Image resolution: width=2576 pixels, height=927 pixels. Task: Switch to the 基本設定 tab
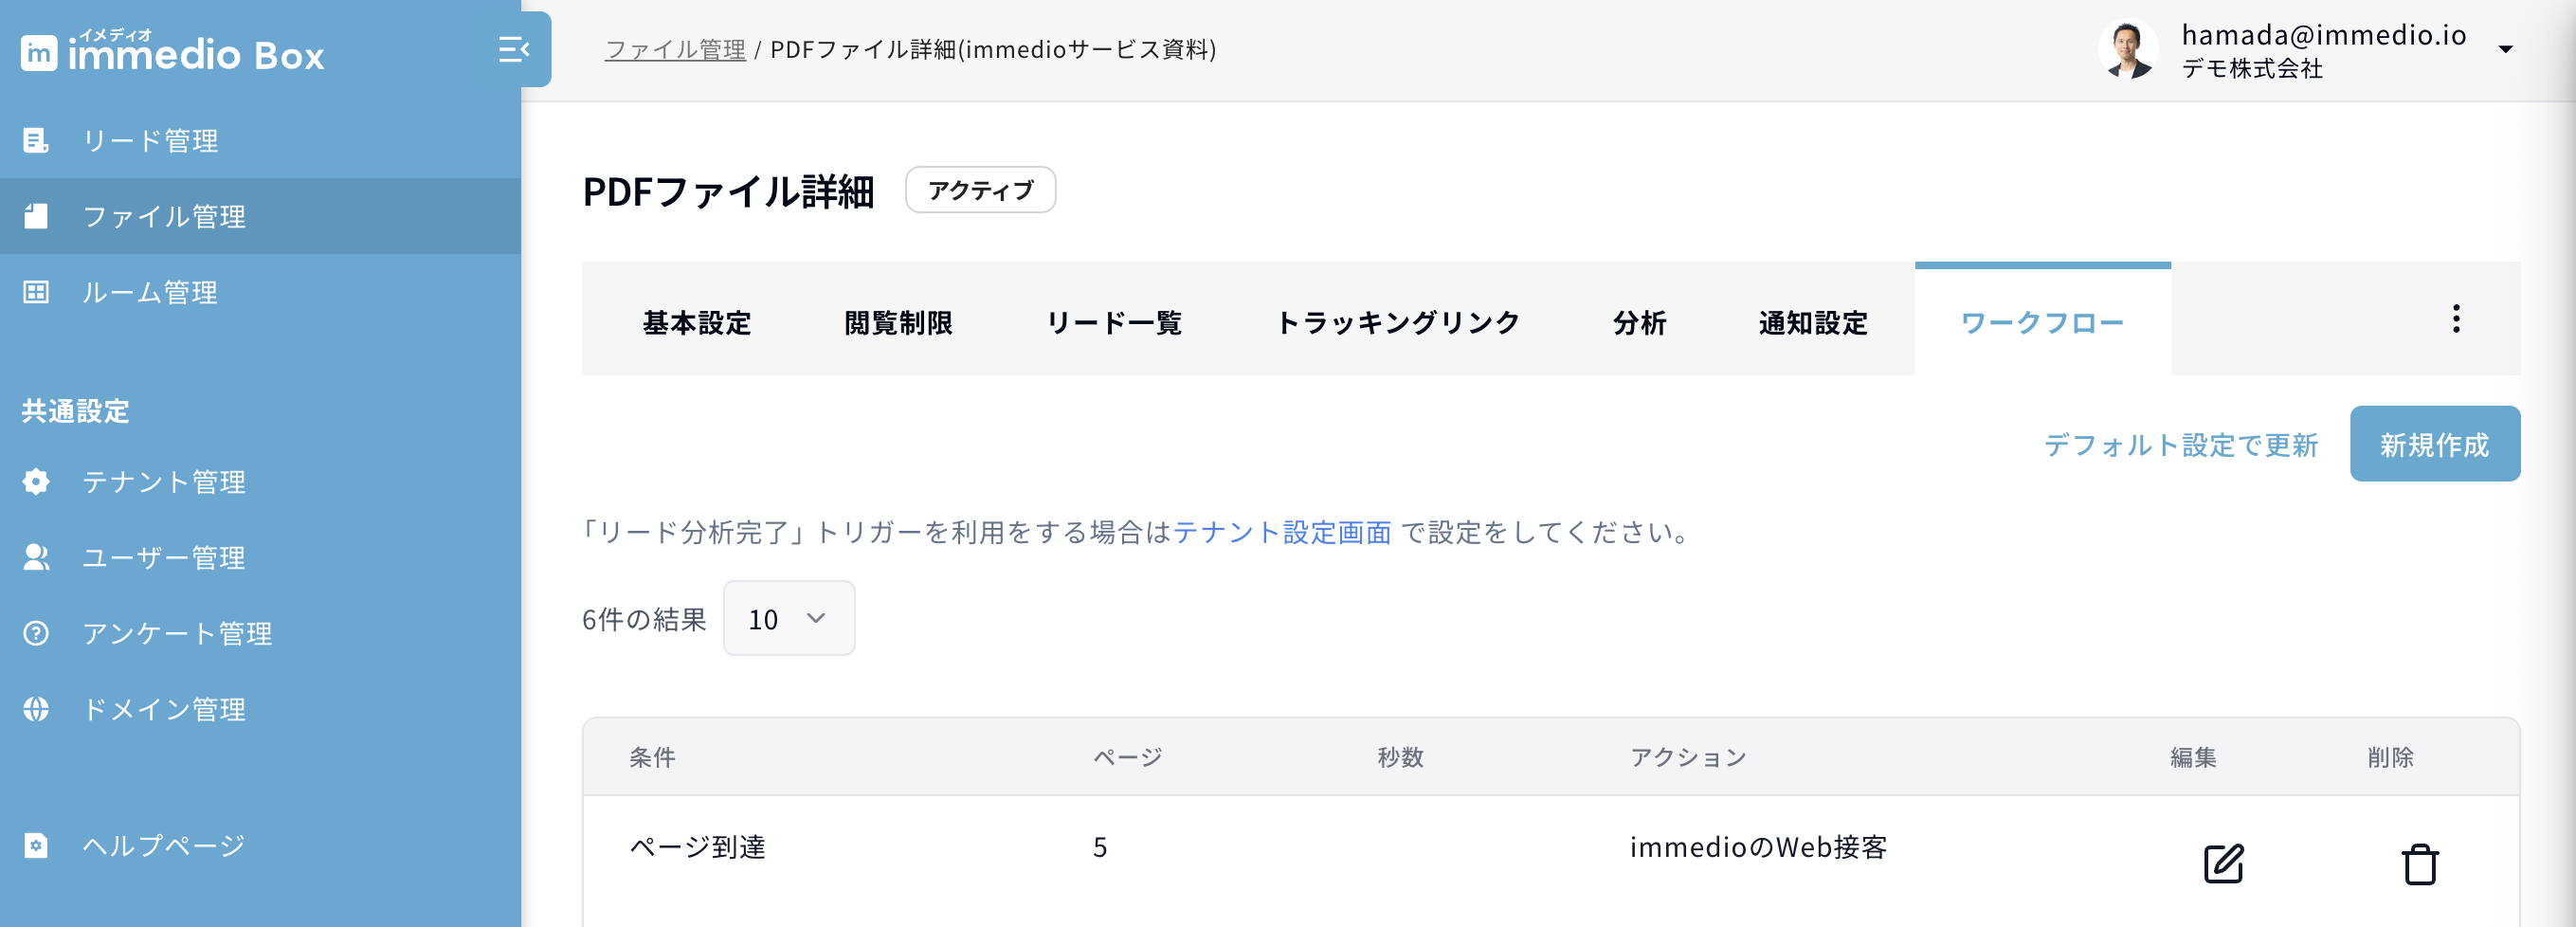pyautogui.click(x=697, y=323)
